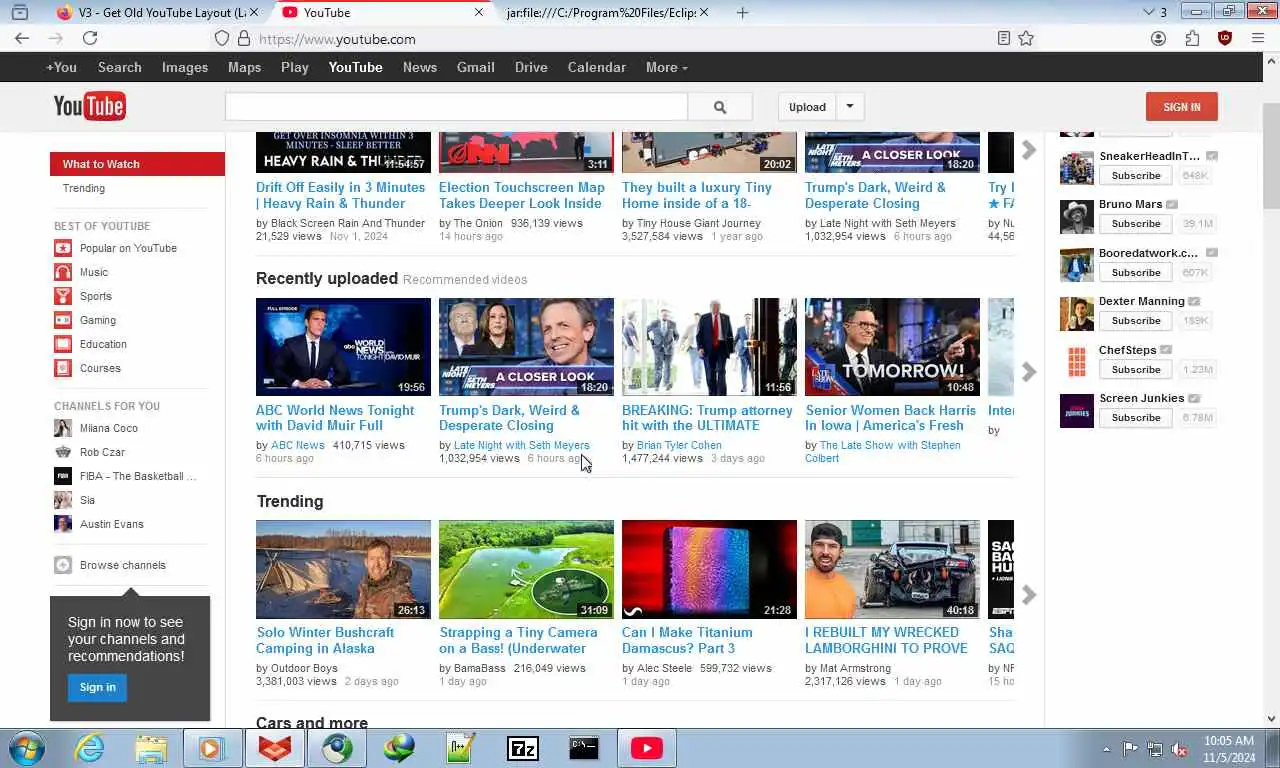The height and width of the screenshot is (768, 1280).
Task: Click the ChefSteps channel avatar
Action: pyautogui.click(x=1077, y=361)
